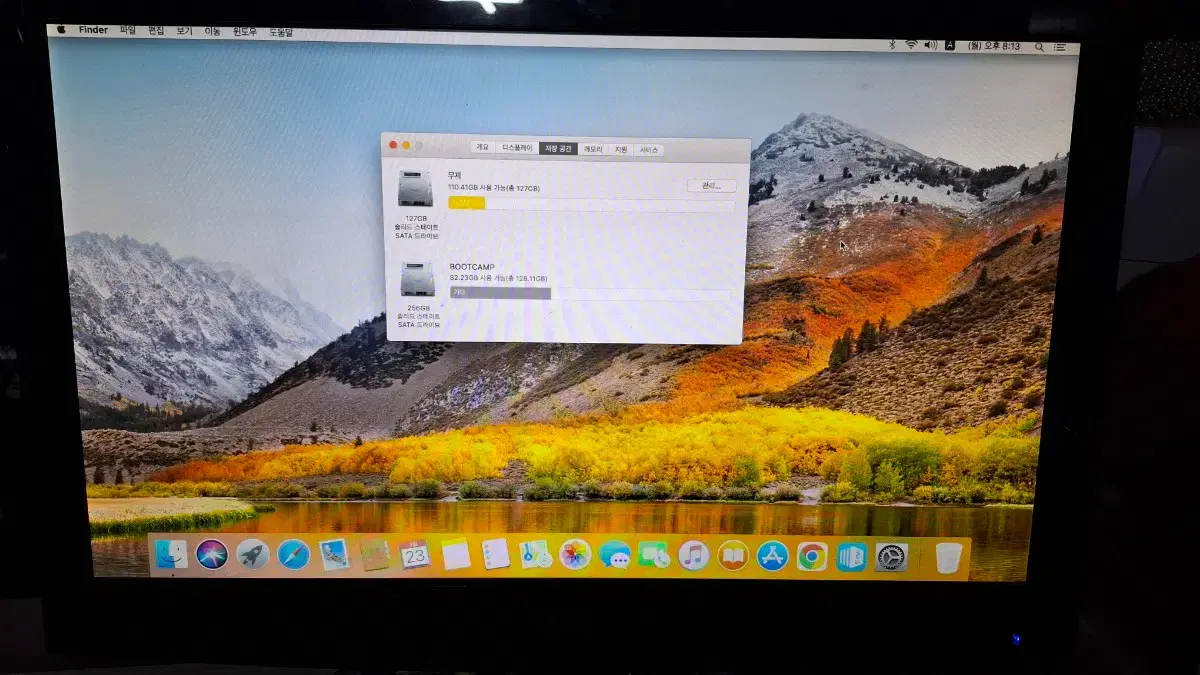Open Launchpad rocket icon in Dock
1200x675 pixels.
253,553
